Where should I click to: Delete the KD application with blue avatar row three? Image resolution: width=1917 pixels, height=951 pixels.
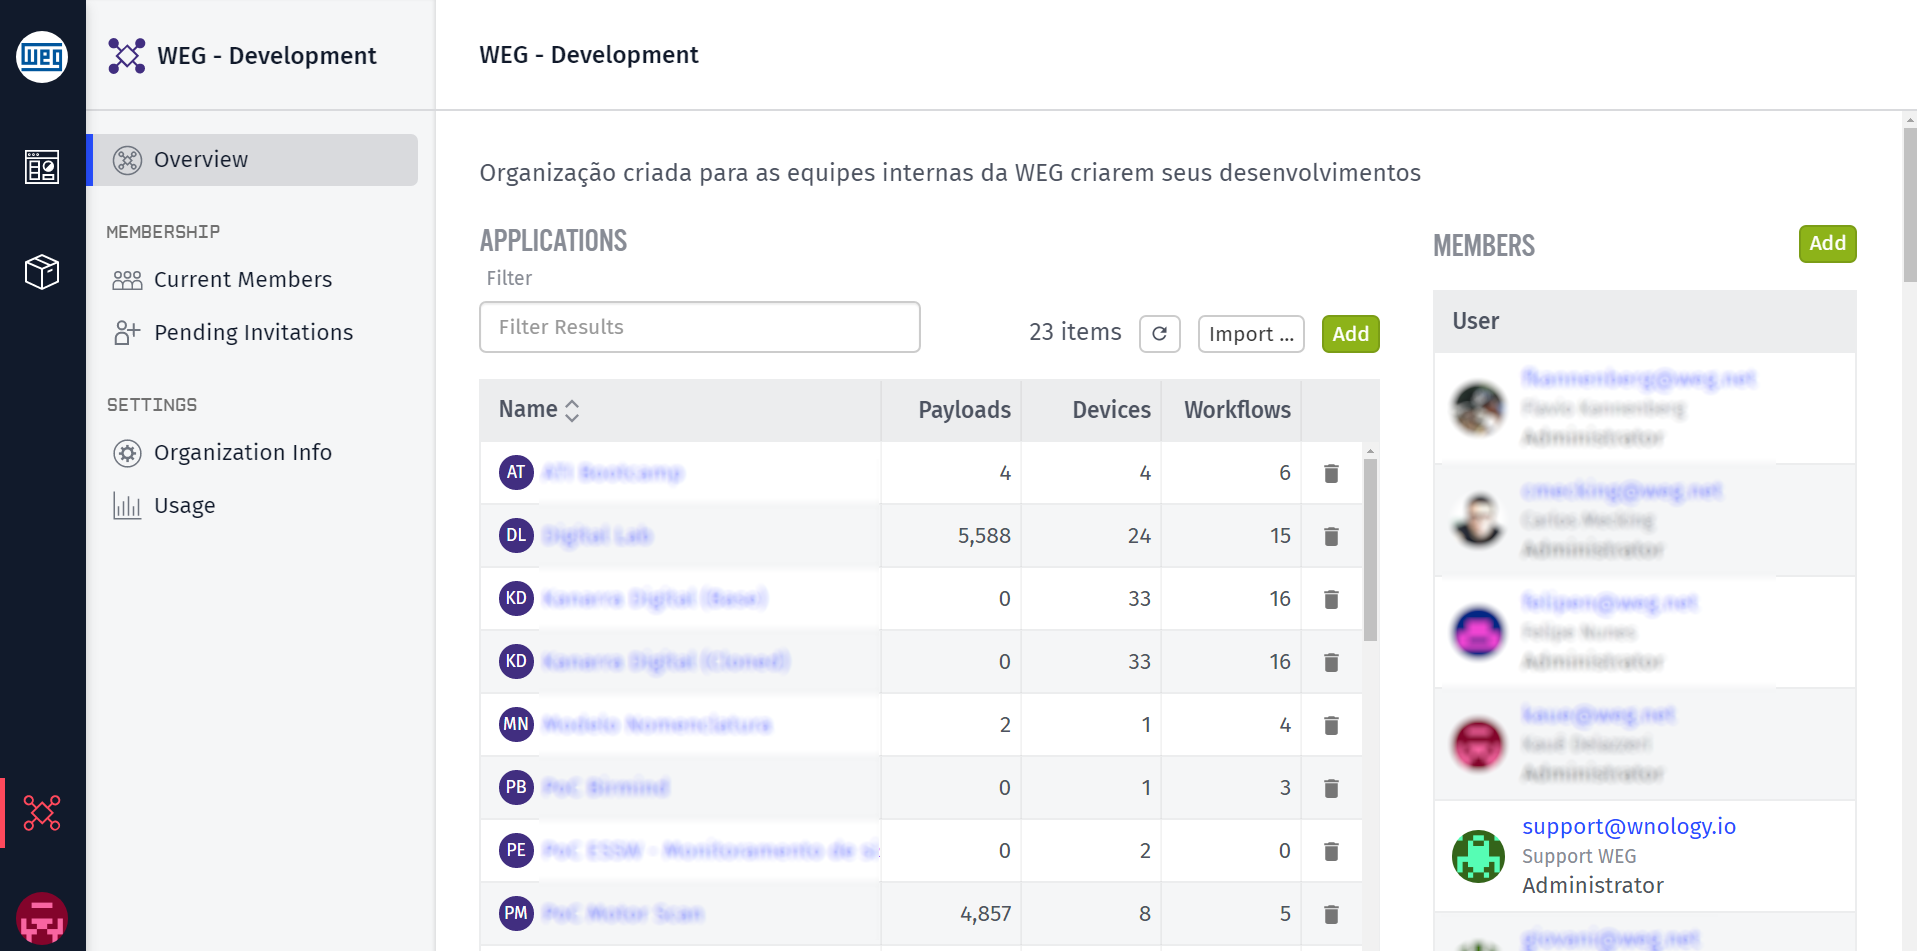1331,599
